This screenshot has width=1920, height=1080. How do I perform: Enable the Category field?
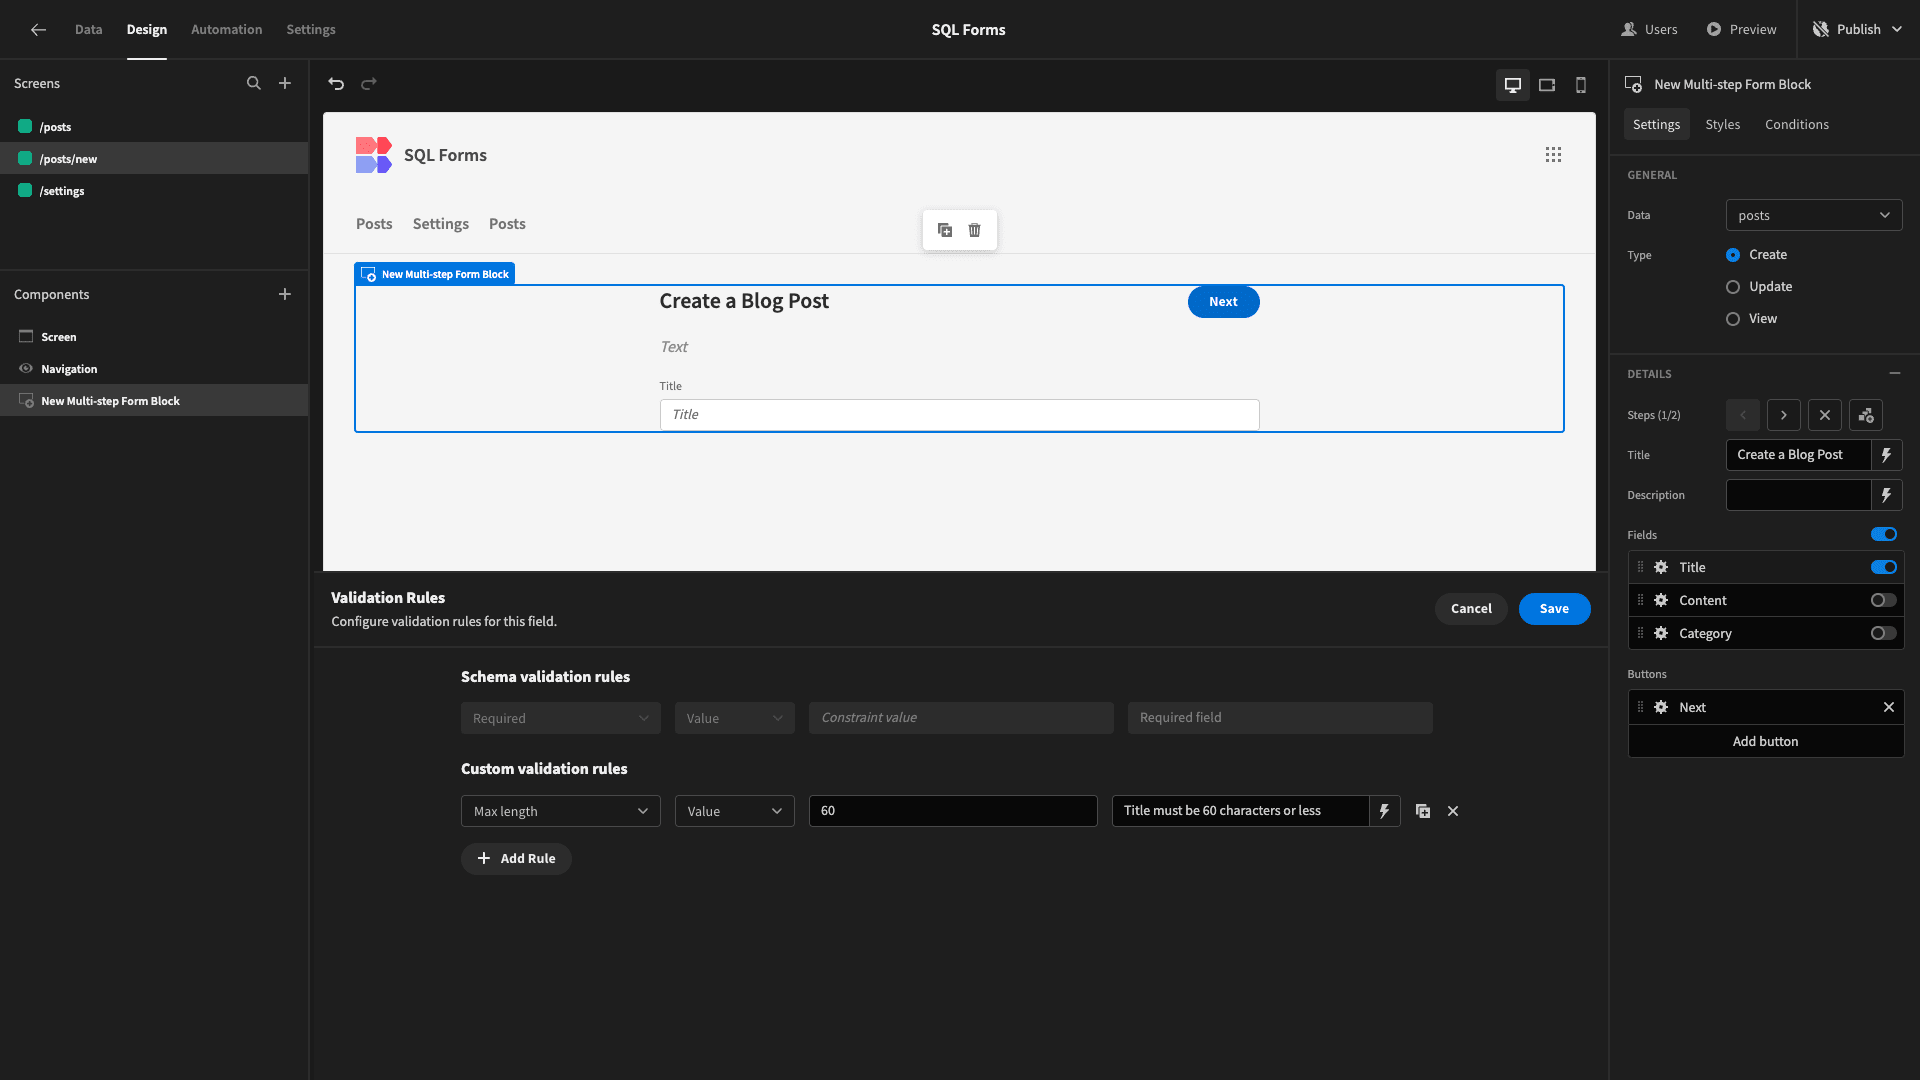pyautogui.click(x=1884, y=633)
